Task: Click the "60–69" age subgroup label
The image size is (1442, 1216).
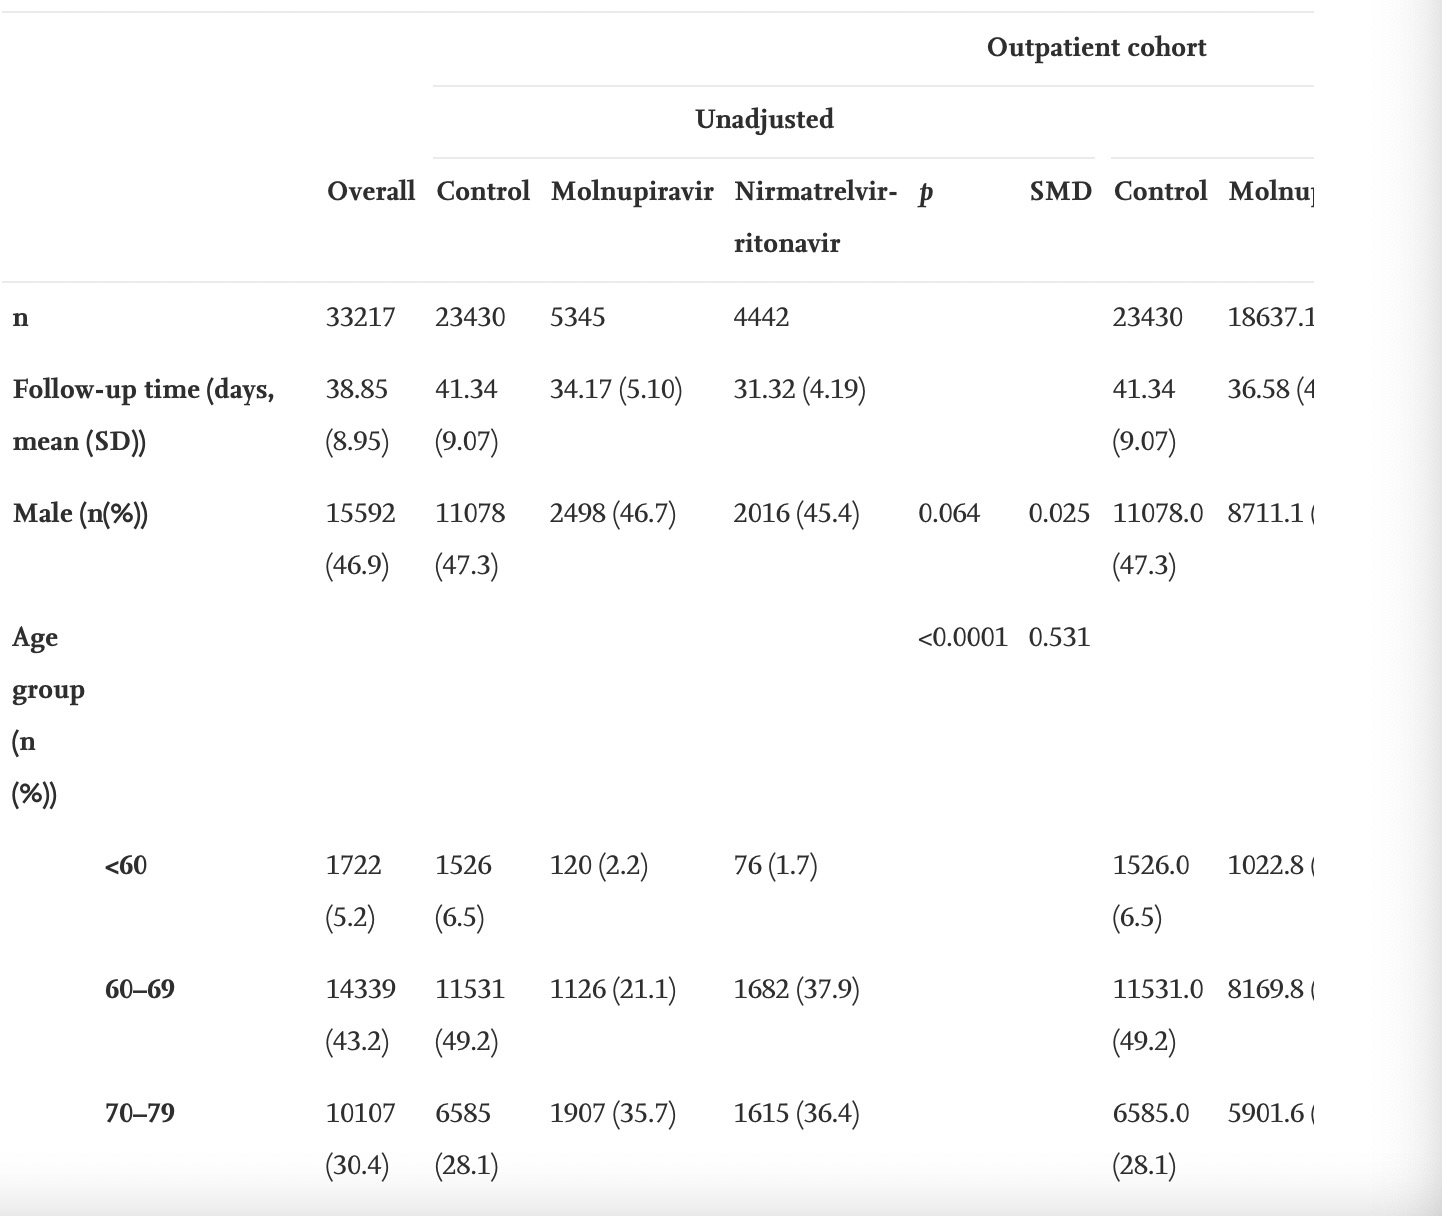Action: tap(139, 990)
